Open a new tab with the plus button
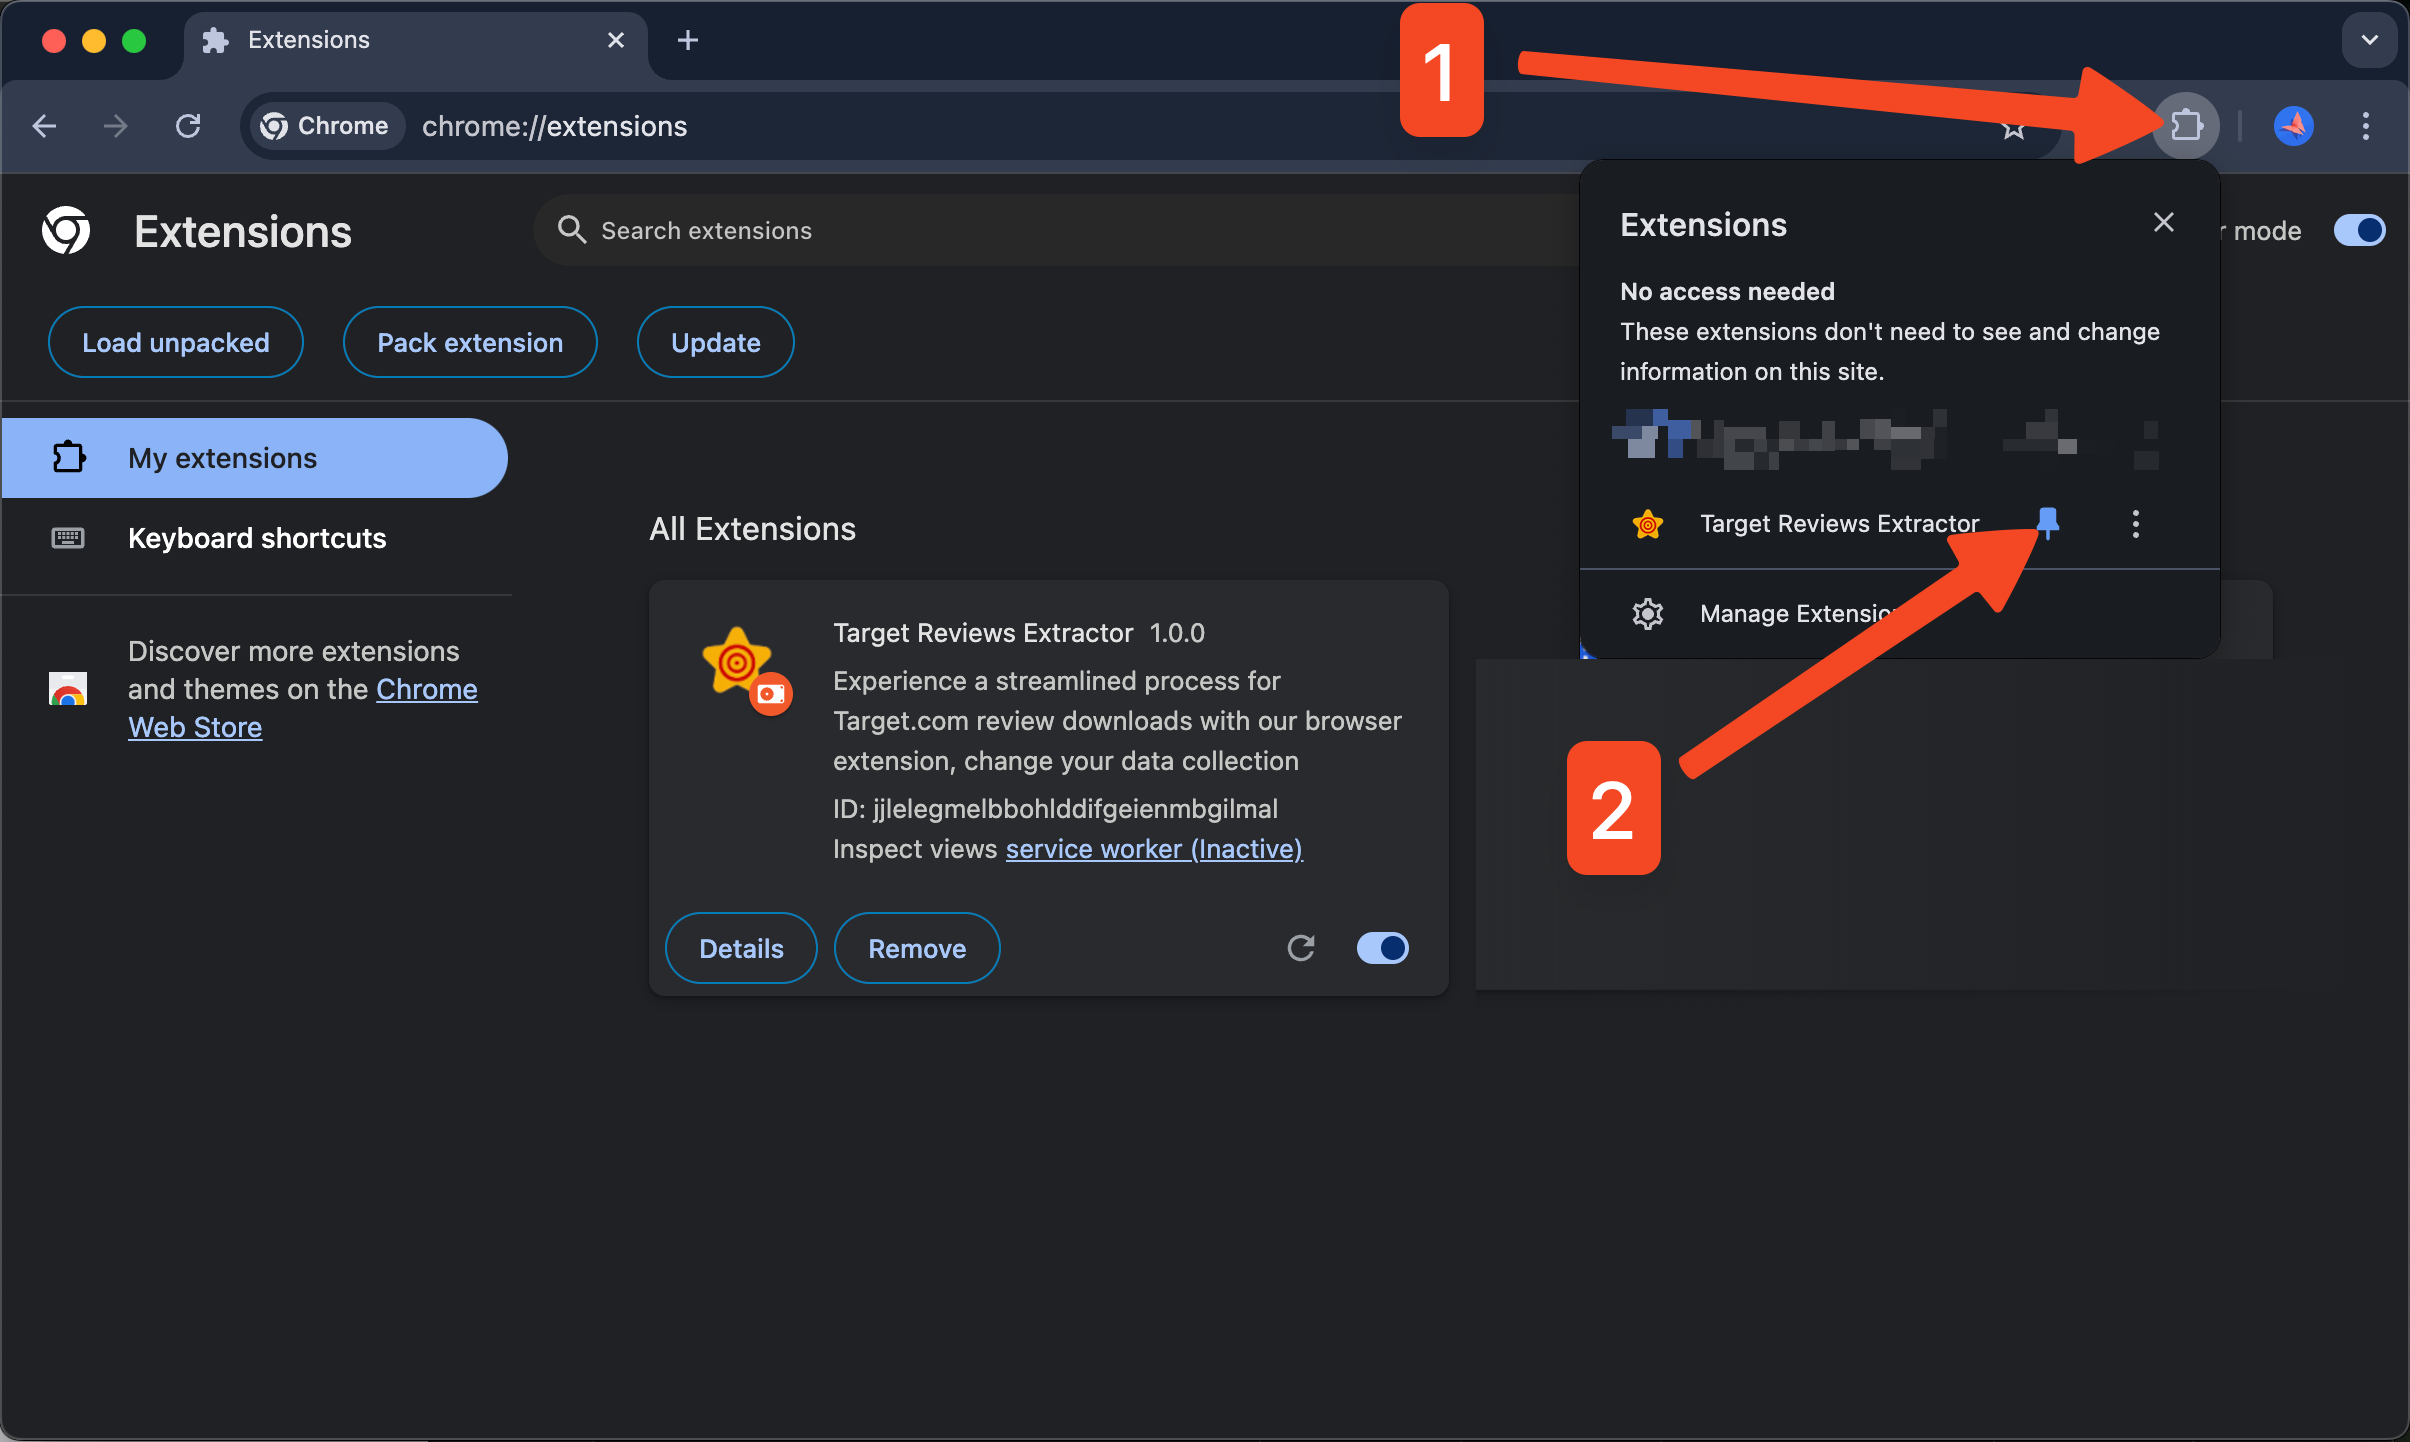Screen dimensions: 2410x1442 688,40
